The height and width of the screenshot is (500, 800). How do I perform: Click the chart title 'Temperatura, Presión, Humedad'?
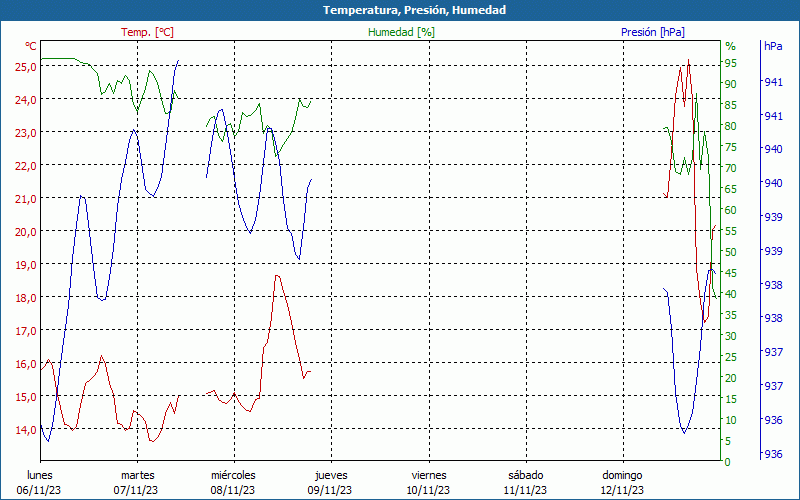(414, 10)
